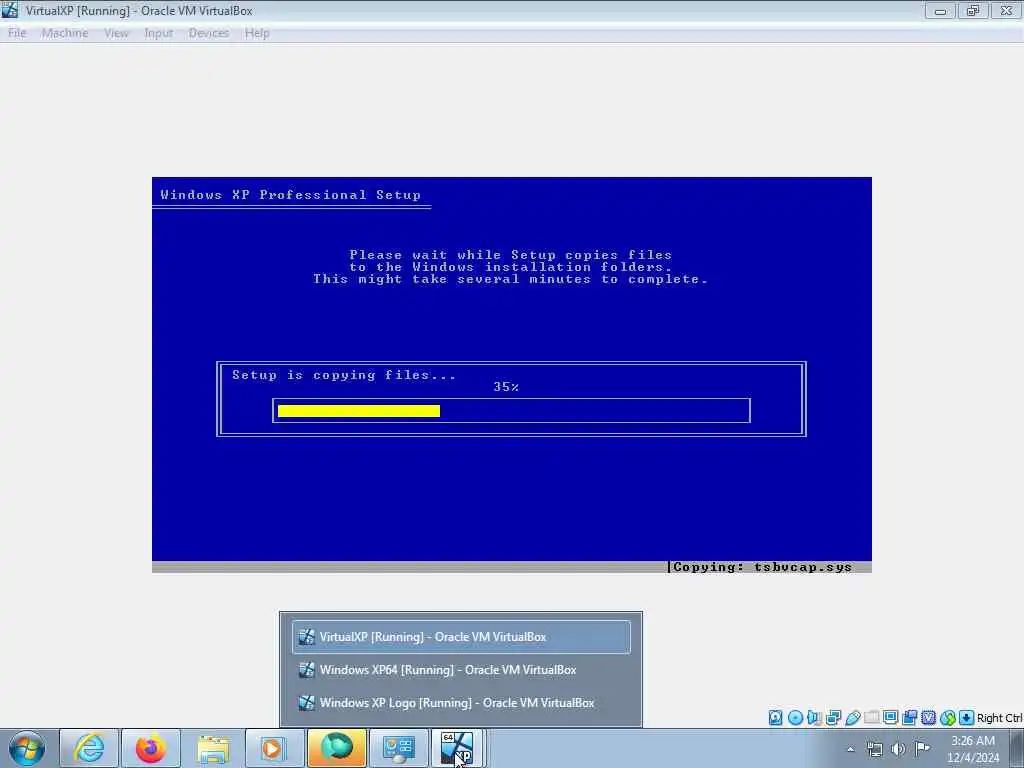Click the audio status icon
The image size is (1024, 768).
(x=814, y=718)
